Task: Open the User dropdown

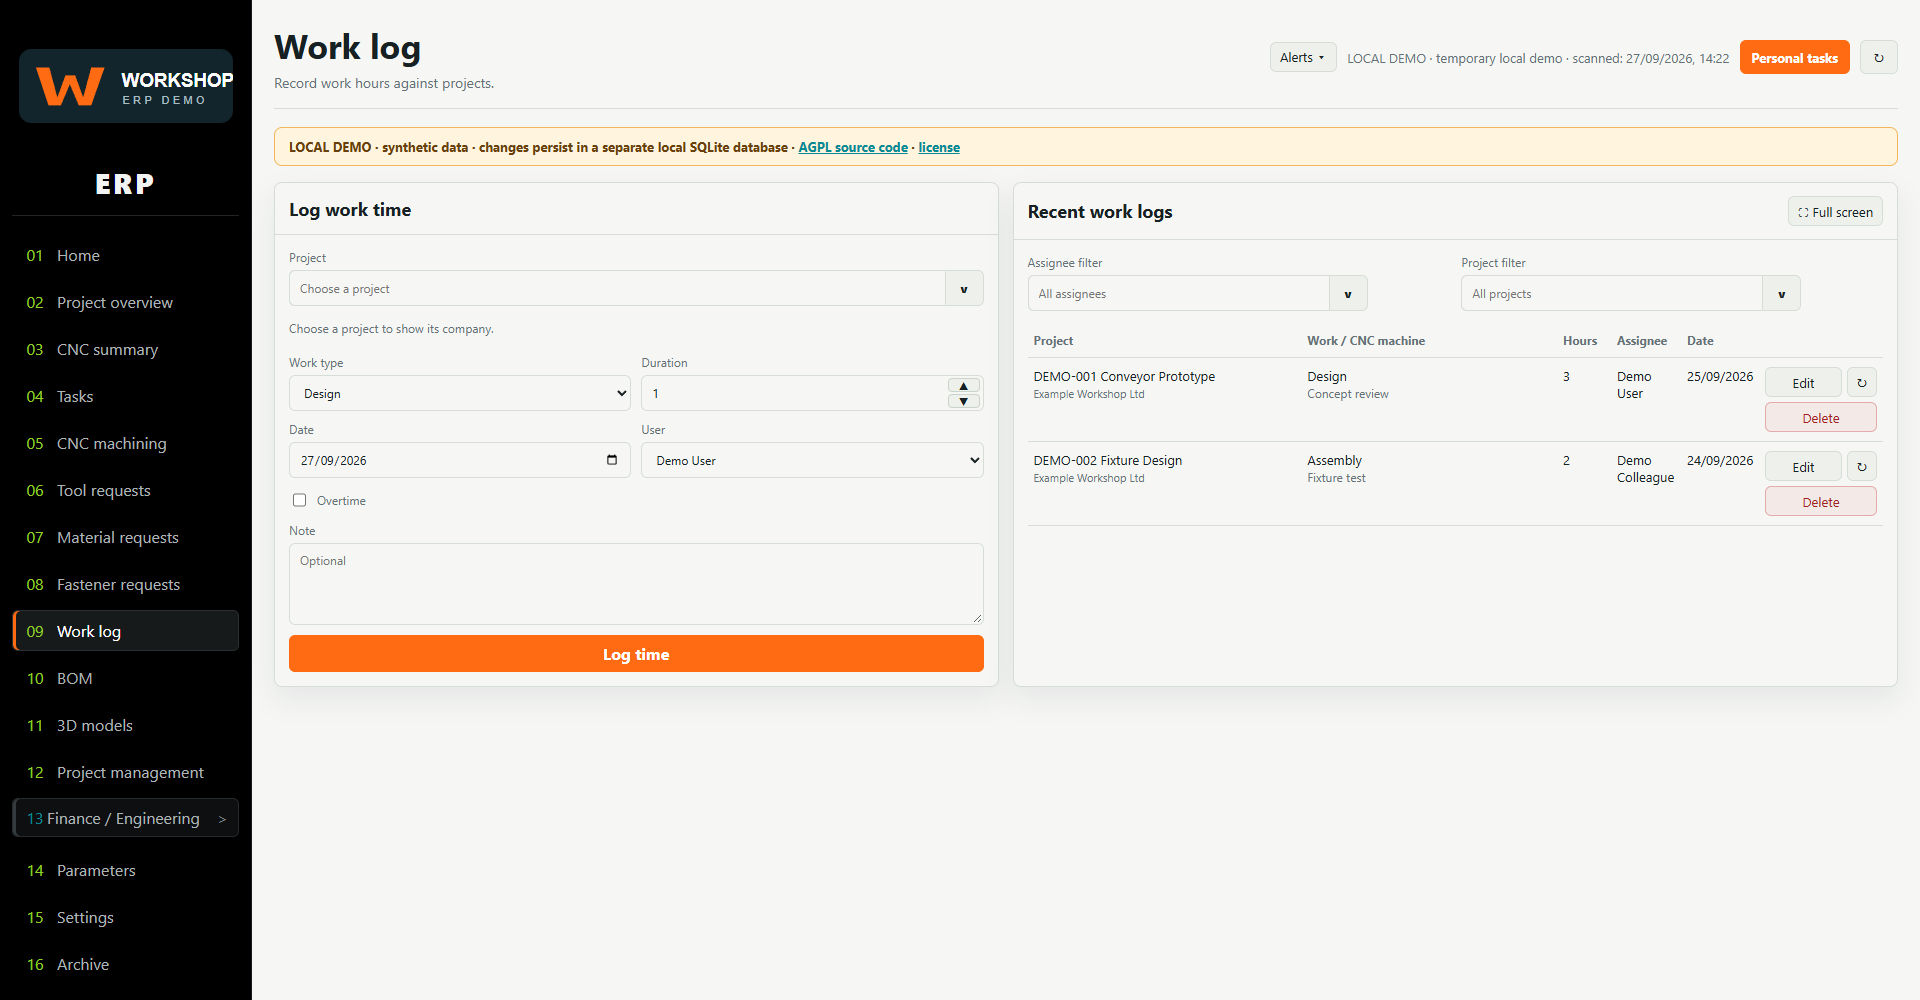Action: (x=812, y=460)
